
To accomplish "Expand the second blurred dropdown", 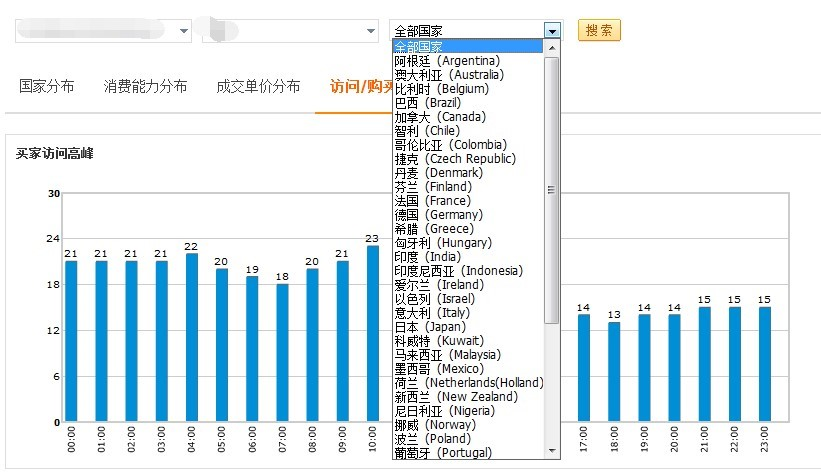I will pyautogui.click(x=371, y=31).
